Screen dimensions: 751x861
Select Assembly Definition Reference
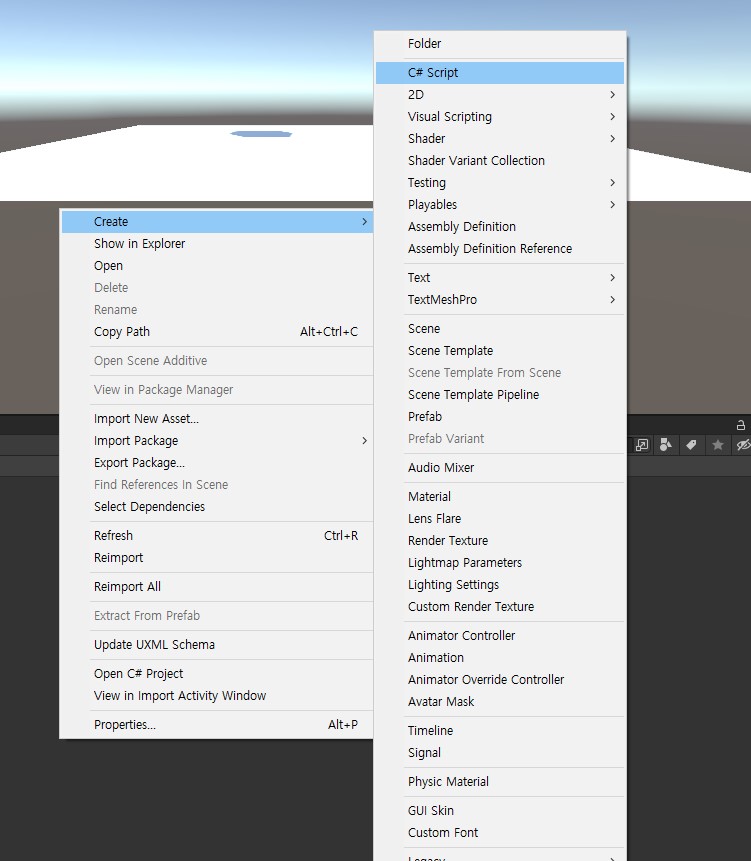(x=500, y=249)
